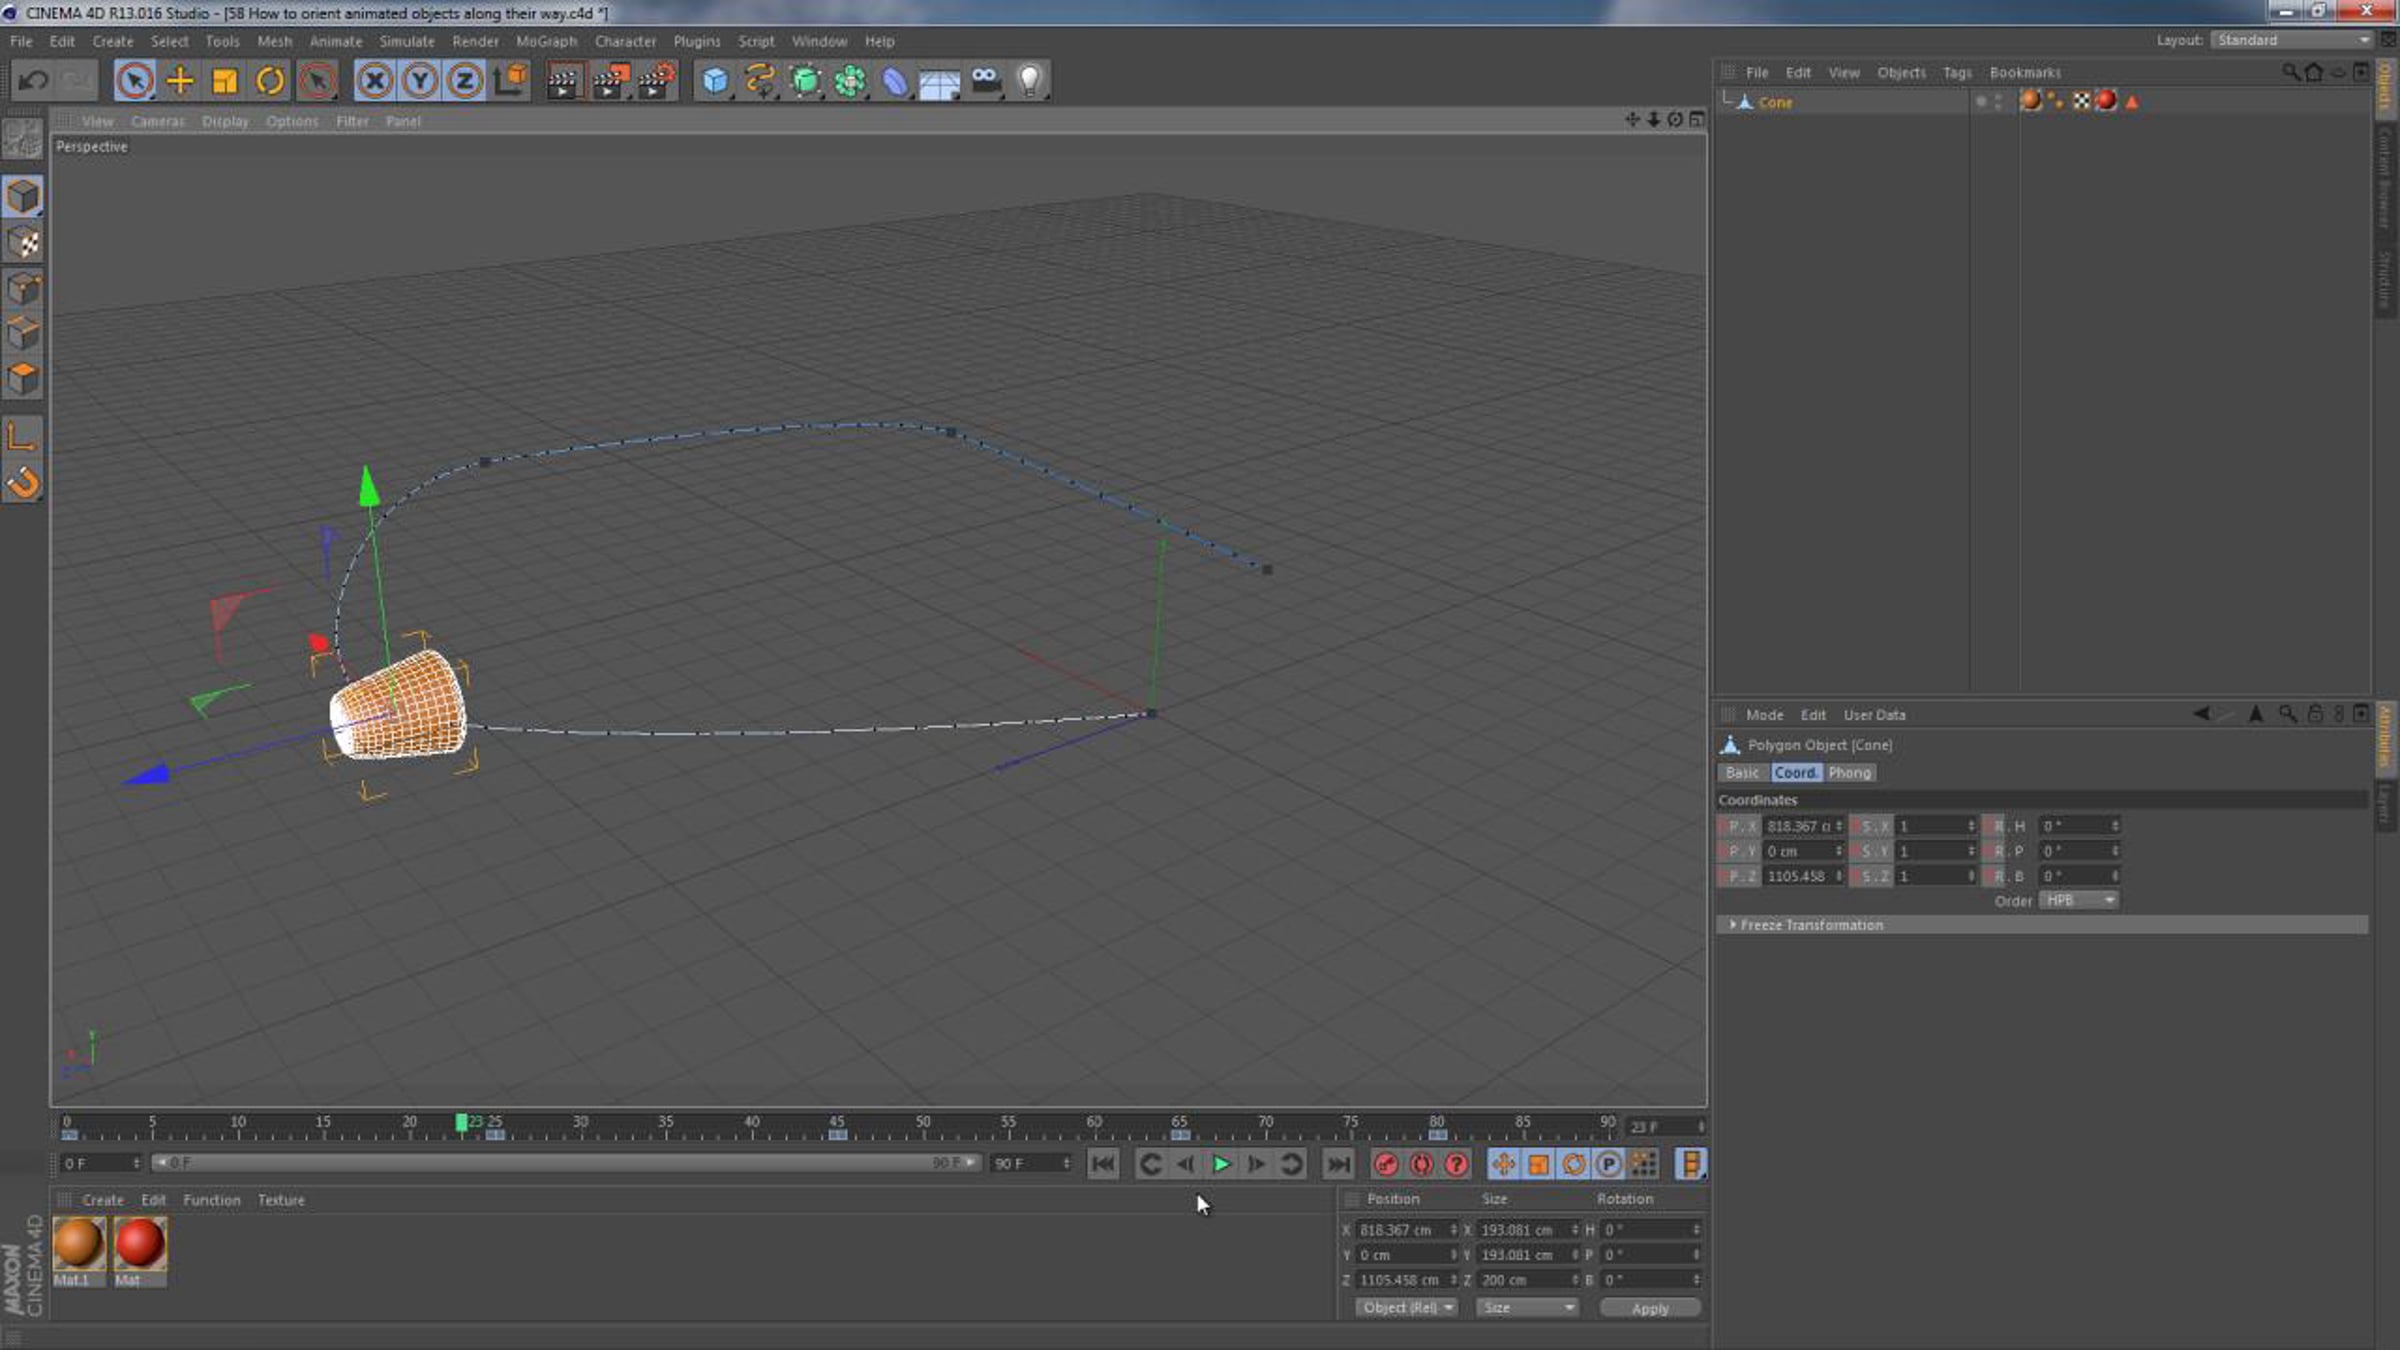Click the Undo arrow icon
This screenshot has width=2400, height=1350.
pyautogui.click(x=33, y=80)
